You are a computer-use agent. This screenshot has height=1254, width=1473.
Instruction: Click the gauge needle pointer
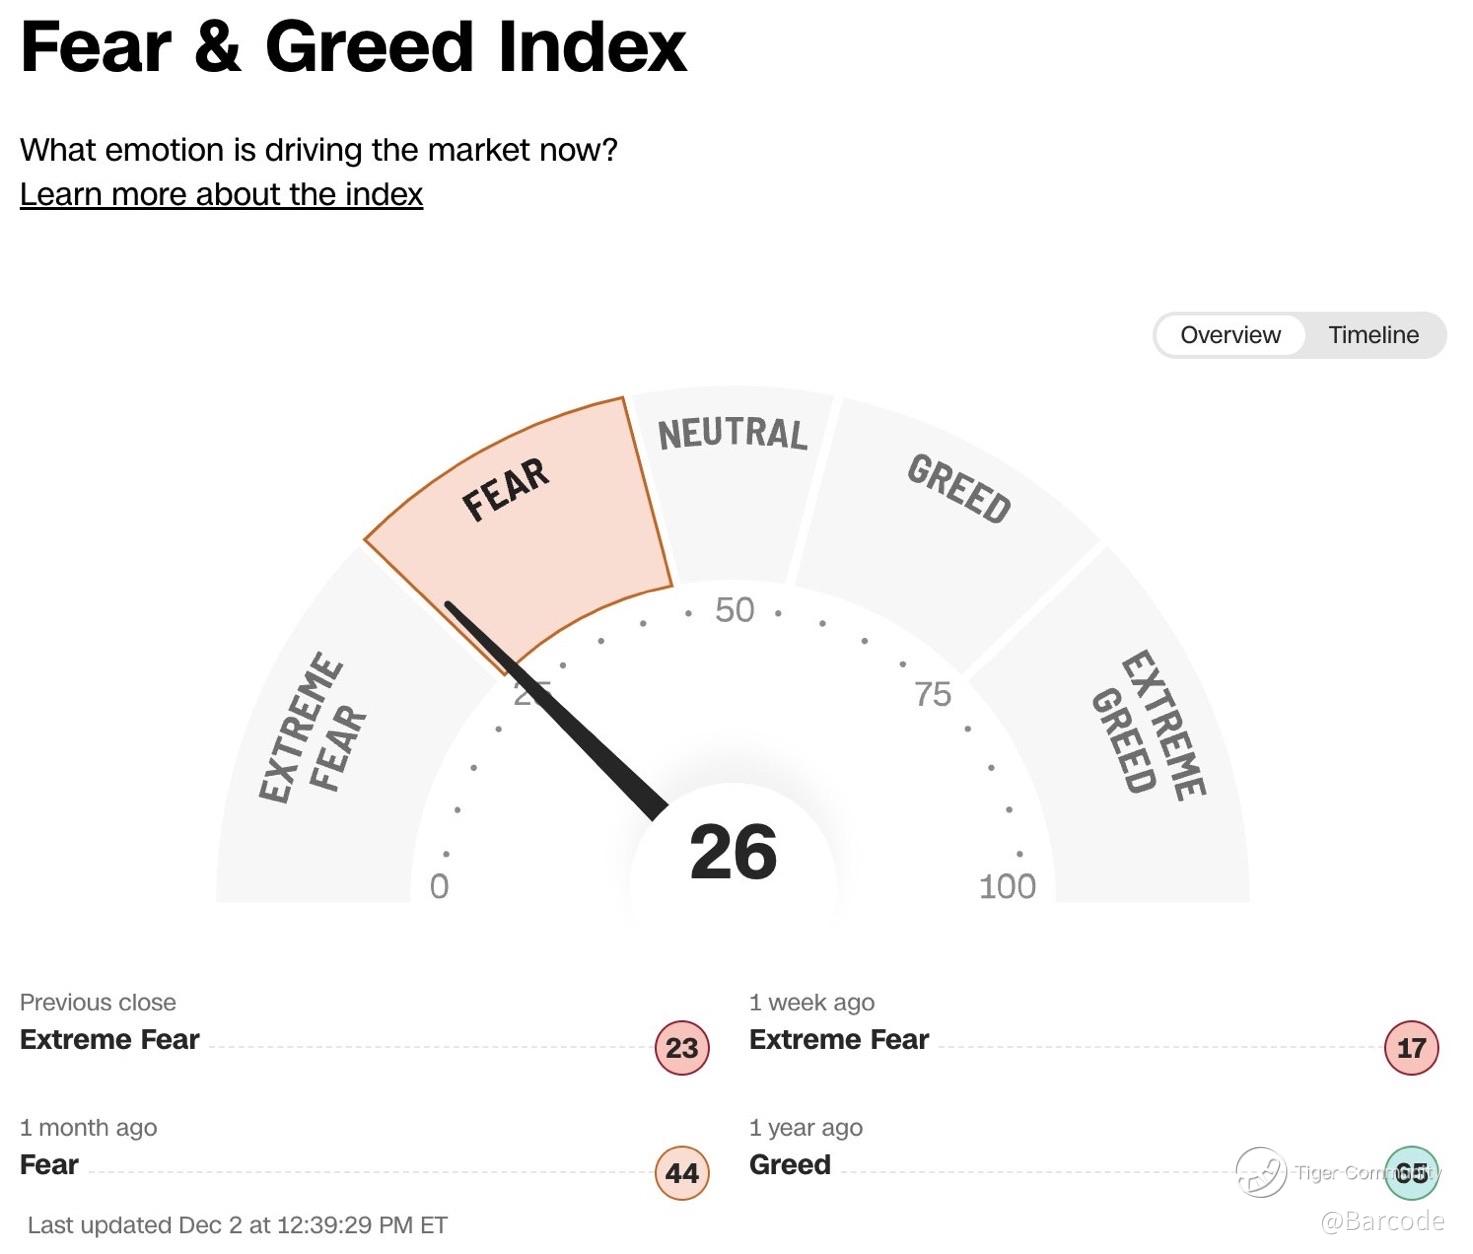tap(556, 711)
